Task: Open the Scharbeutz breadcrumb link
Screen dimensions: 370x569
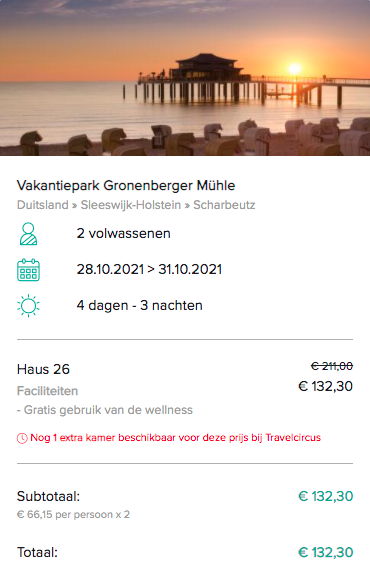Action: [x=224, y=205]
